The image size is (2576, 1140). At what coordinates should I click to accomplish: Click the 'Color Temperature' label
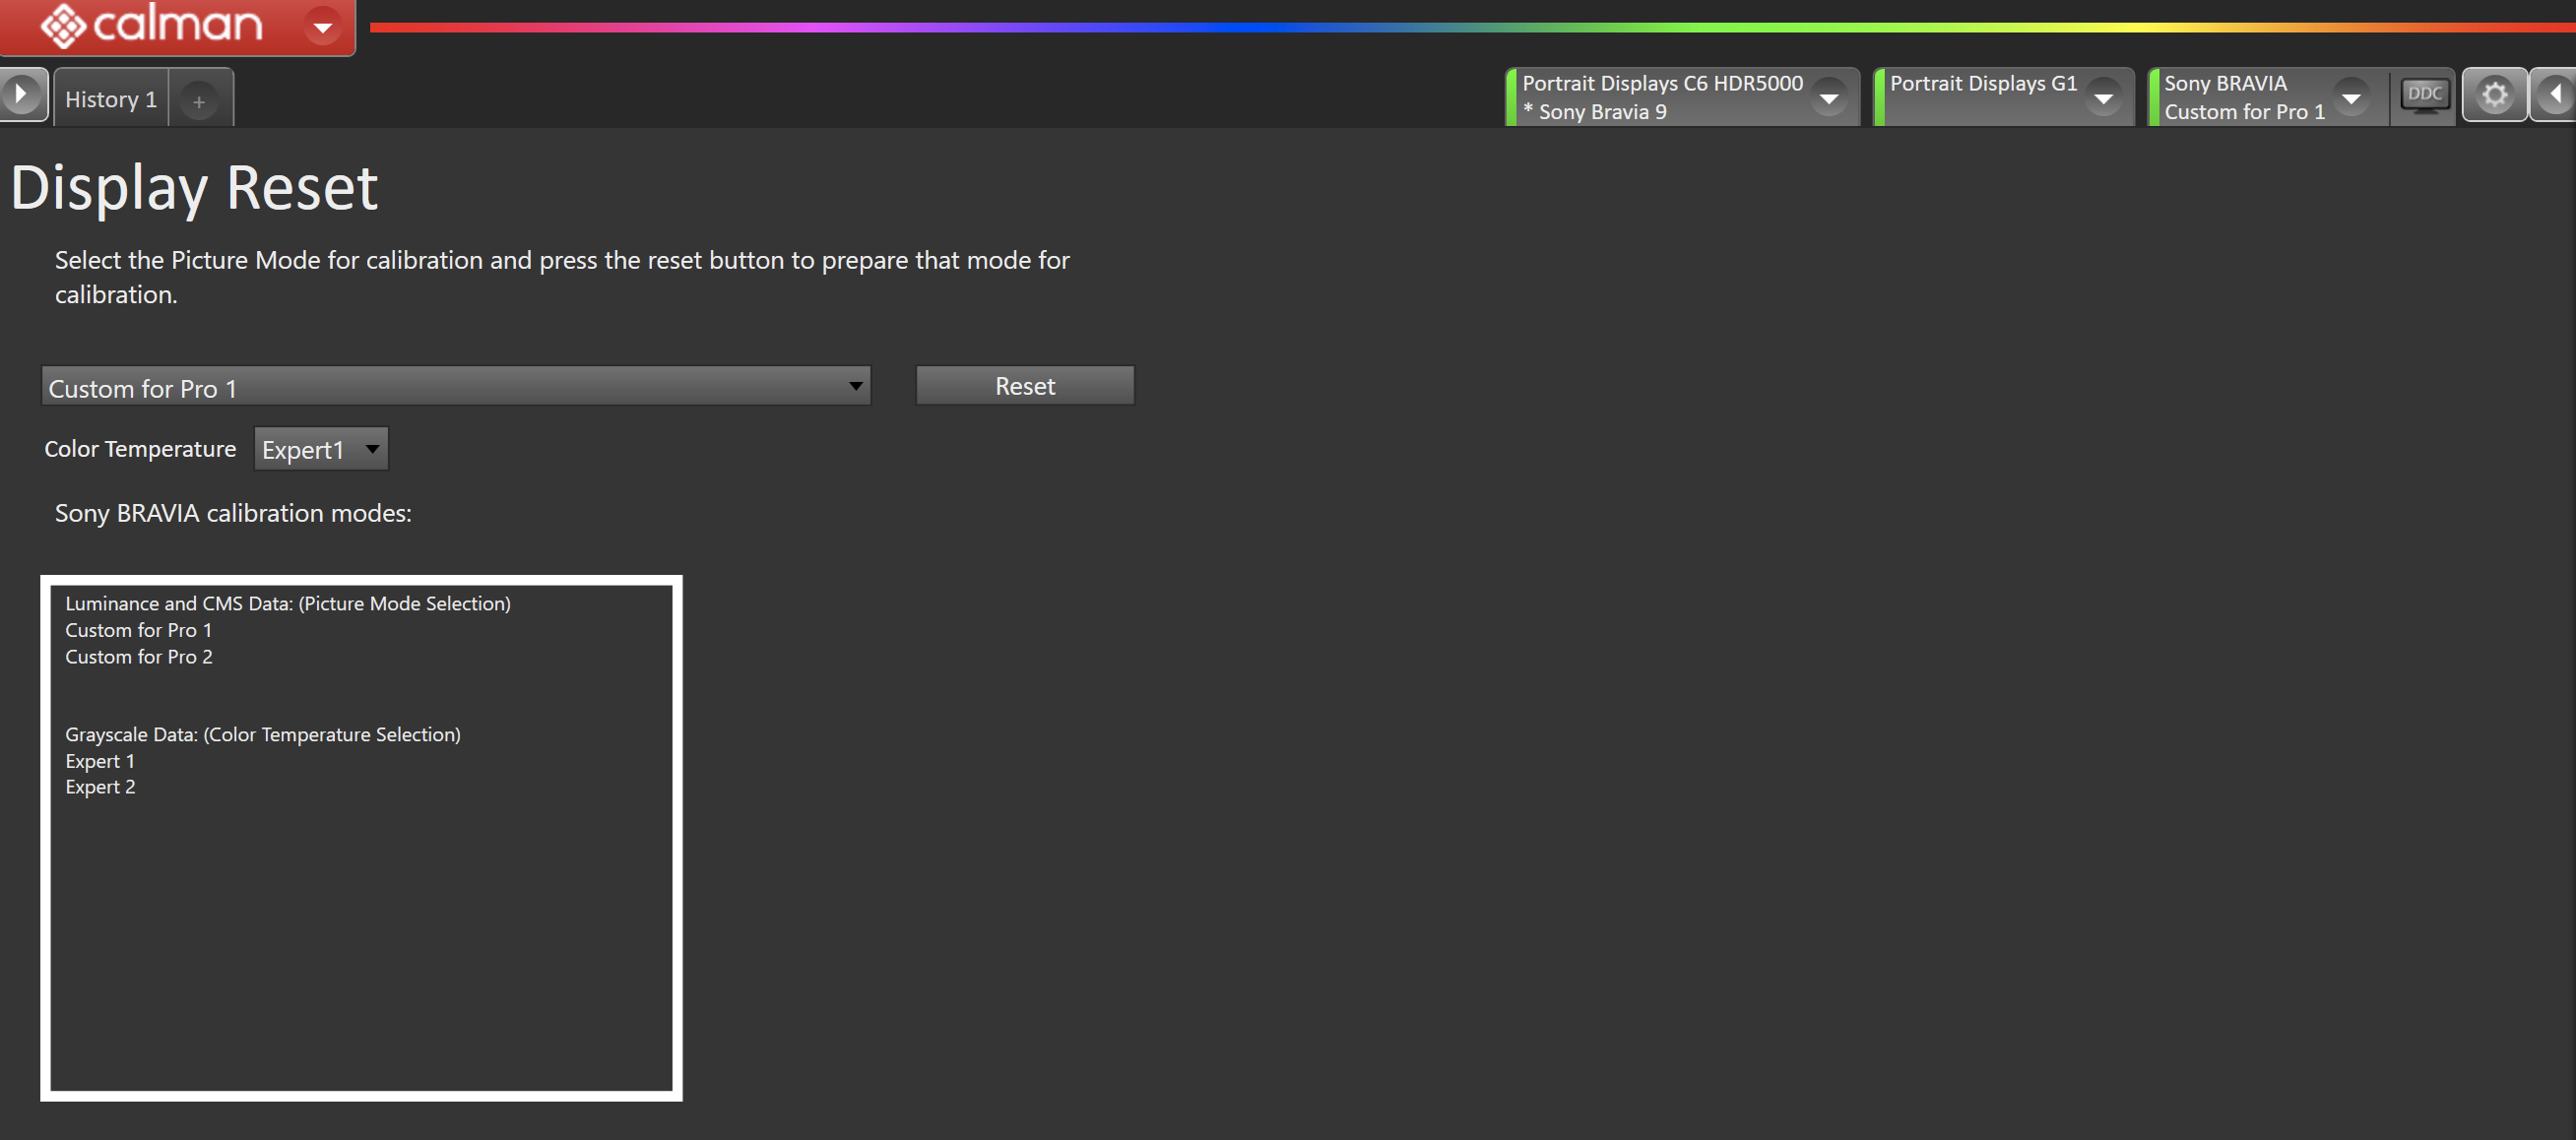point(140,449)
